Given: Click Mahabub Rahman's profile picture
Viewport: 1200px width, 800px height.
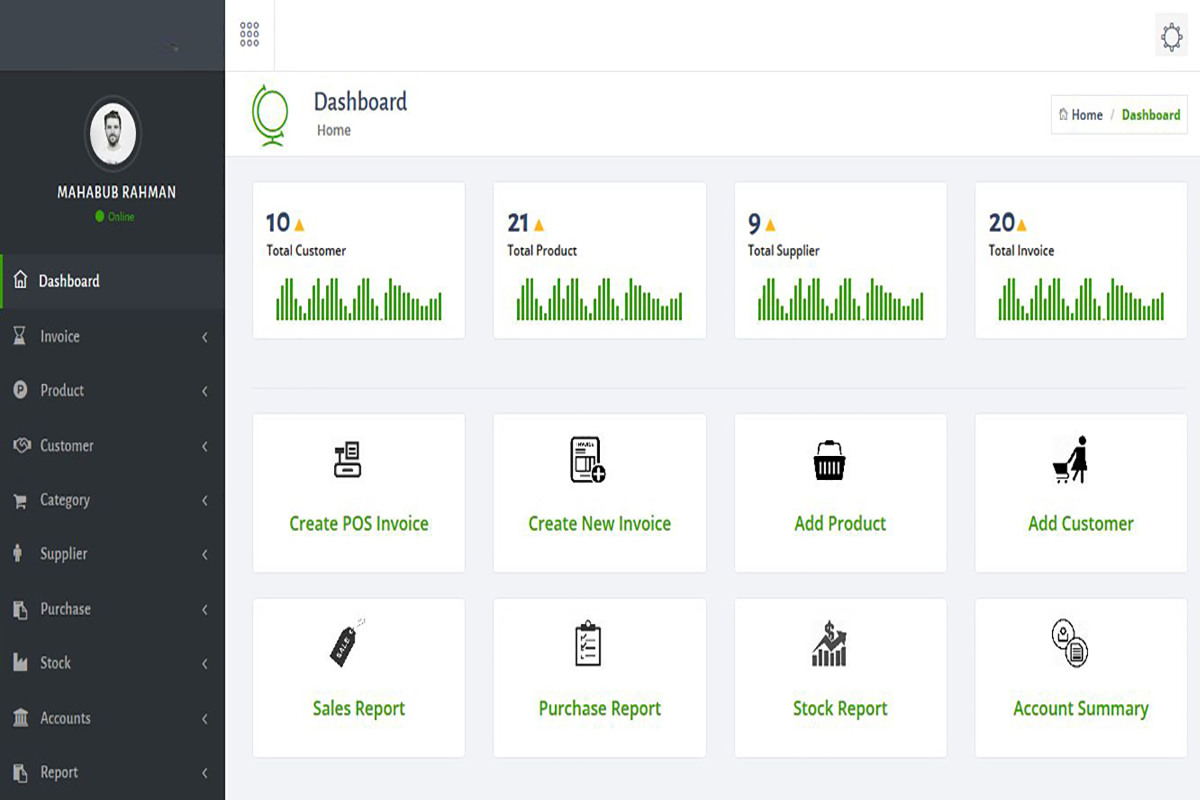Looking at the screenshot, I should pos(112,133).
